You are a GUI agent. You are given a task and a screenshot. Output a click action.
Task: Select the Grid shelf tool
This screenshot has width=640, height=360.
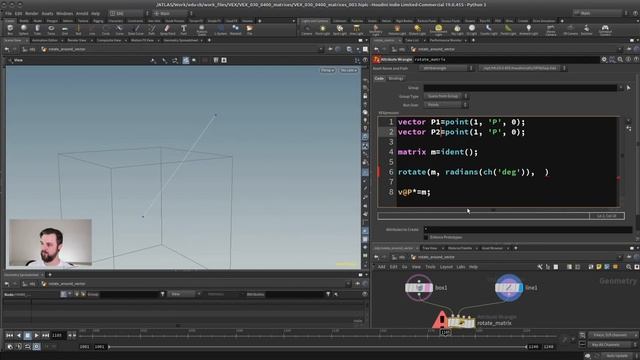click(64, 29)
